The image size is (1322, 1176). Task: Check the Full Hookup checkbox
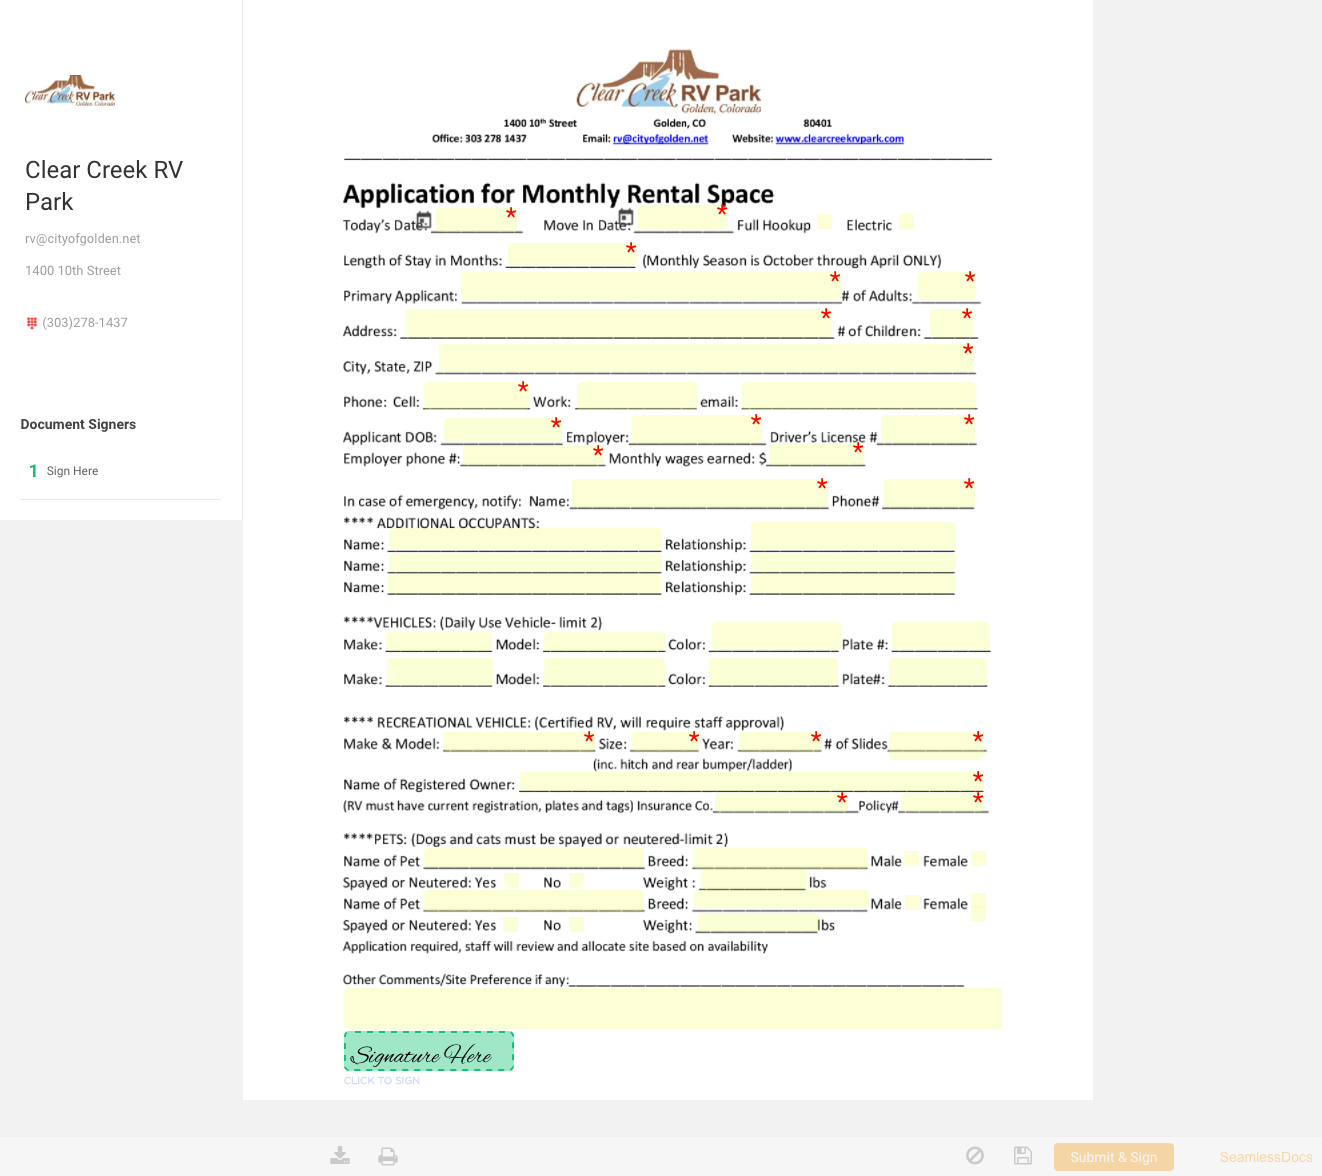pyautogui.click(x=824, y=221)
